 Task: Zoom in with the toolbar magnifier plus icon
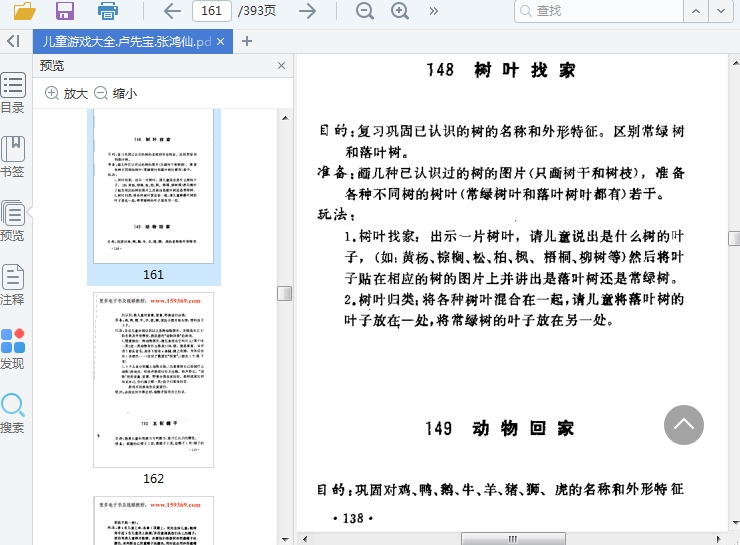coord(400,11)
